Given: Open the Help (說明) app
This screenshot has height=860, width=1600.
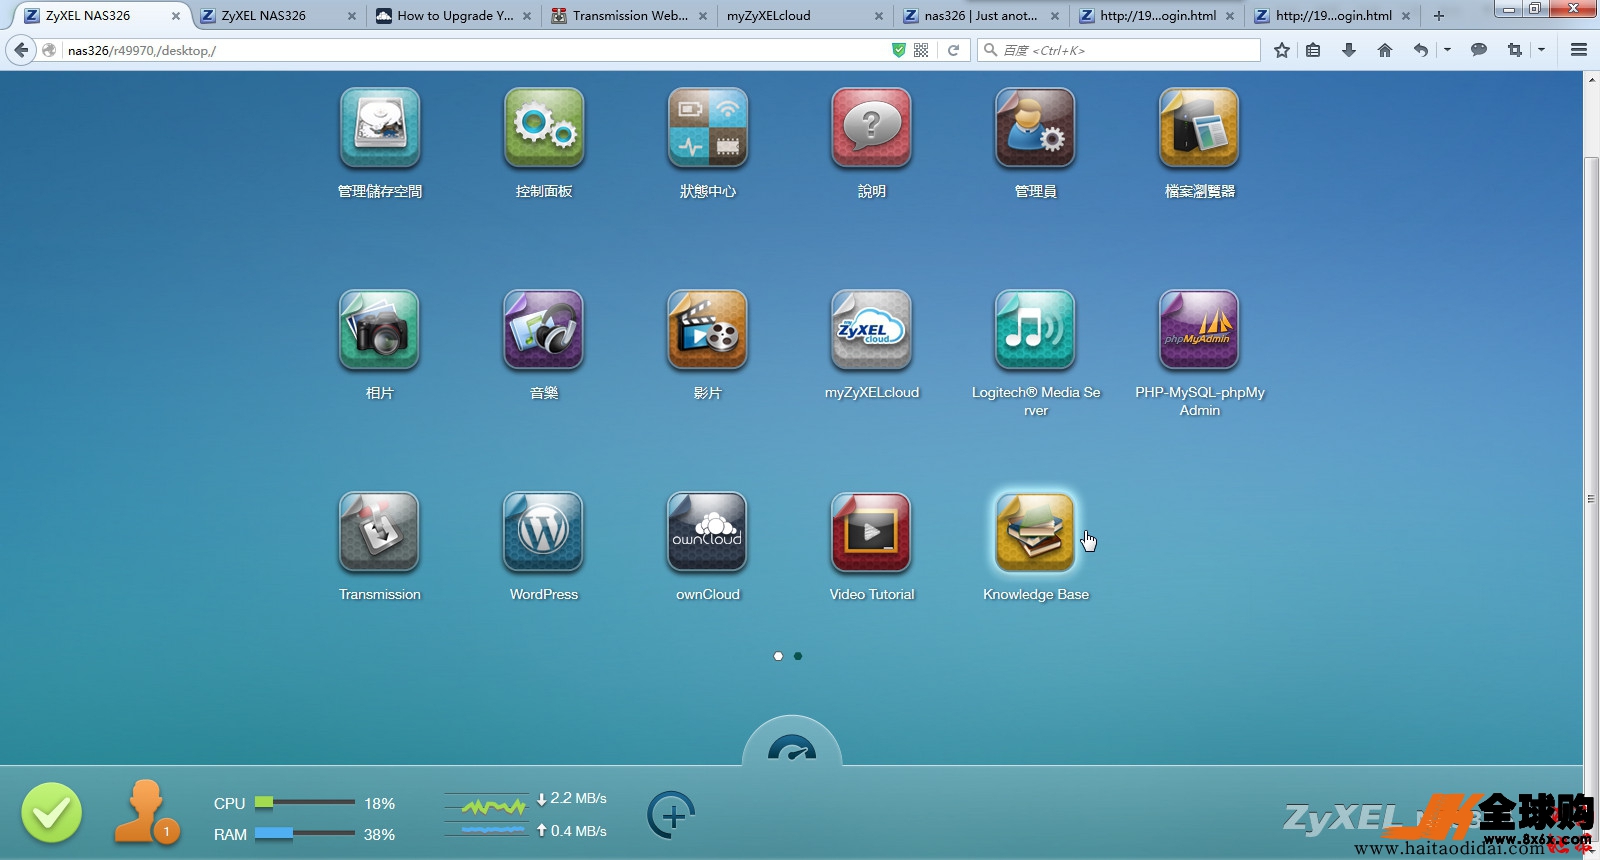Looking at the screenshot, I should point(872,128).
